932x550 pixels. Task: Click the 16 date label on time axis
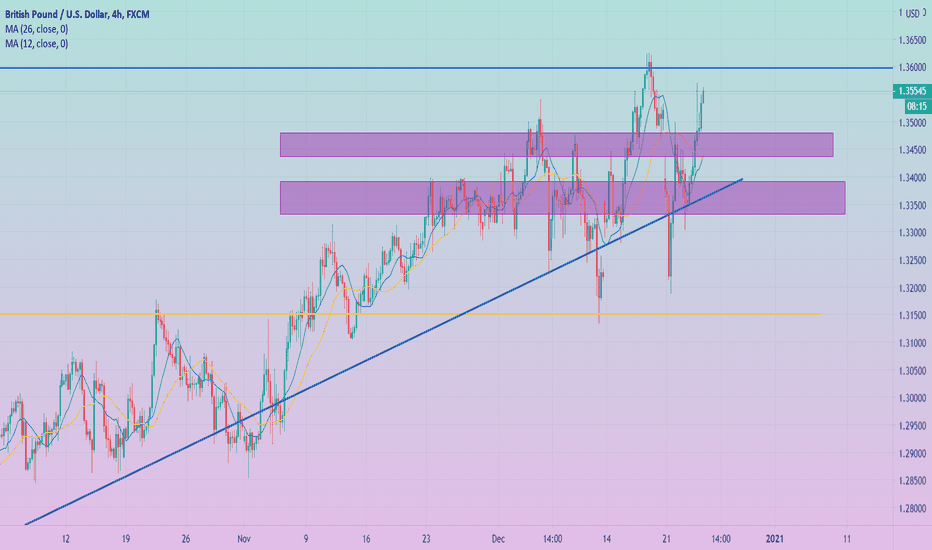[x=366, y=539]
